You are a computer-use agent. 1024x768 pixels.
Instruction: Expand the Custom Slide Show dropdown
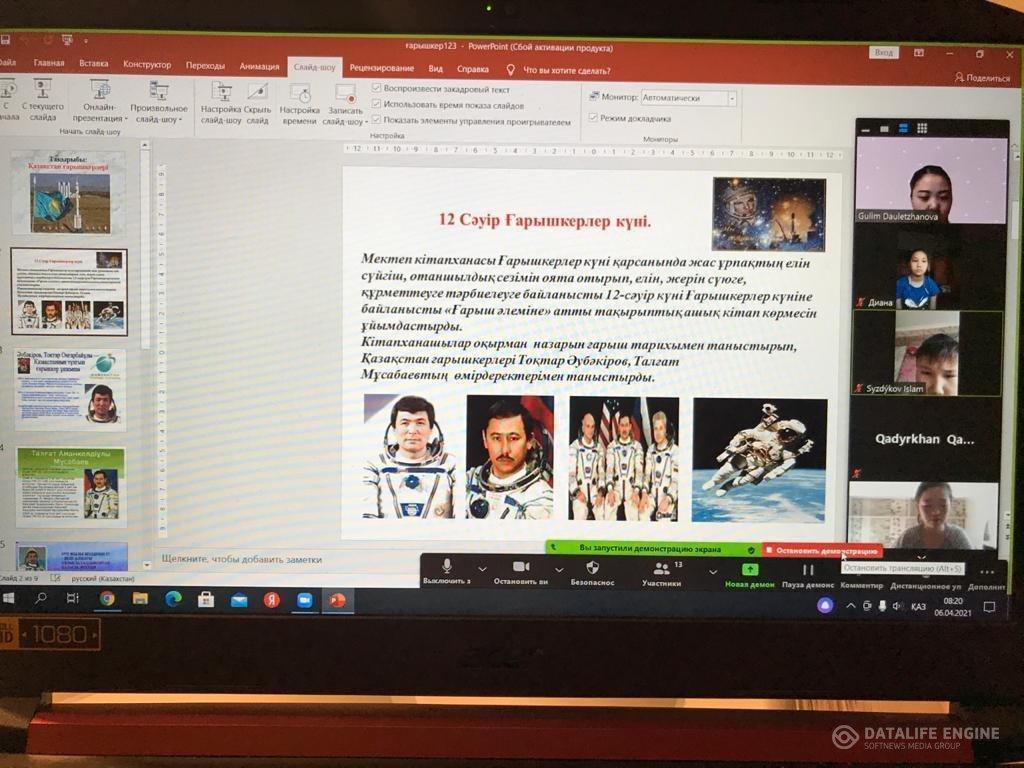coord(159,103)
